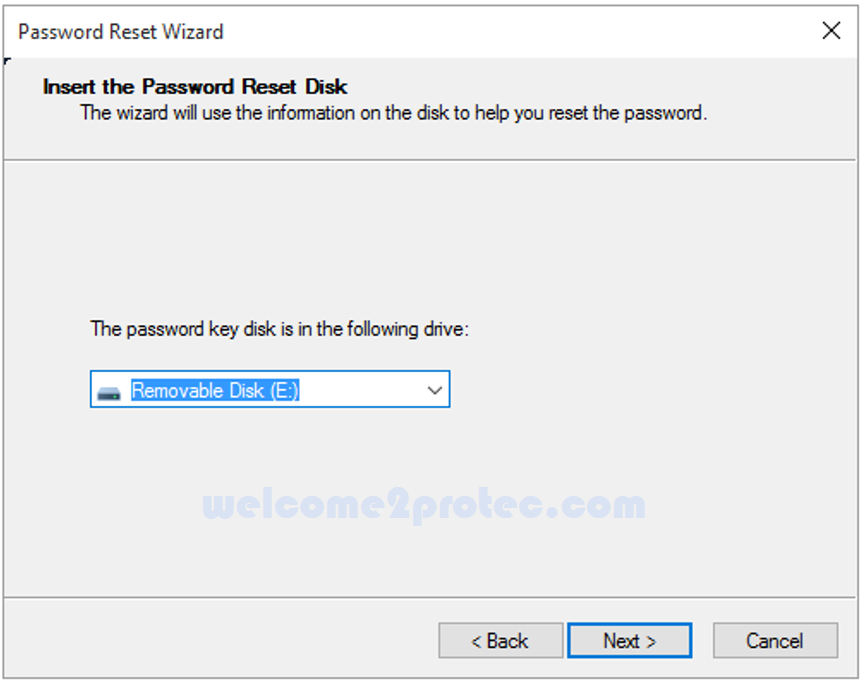
Task: Click the word Wizard in window title
Action: point(193,32)
